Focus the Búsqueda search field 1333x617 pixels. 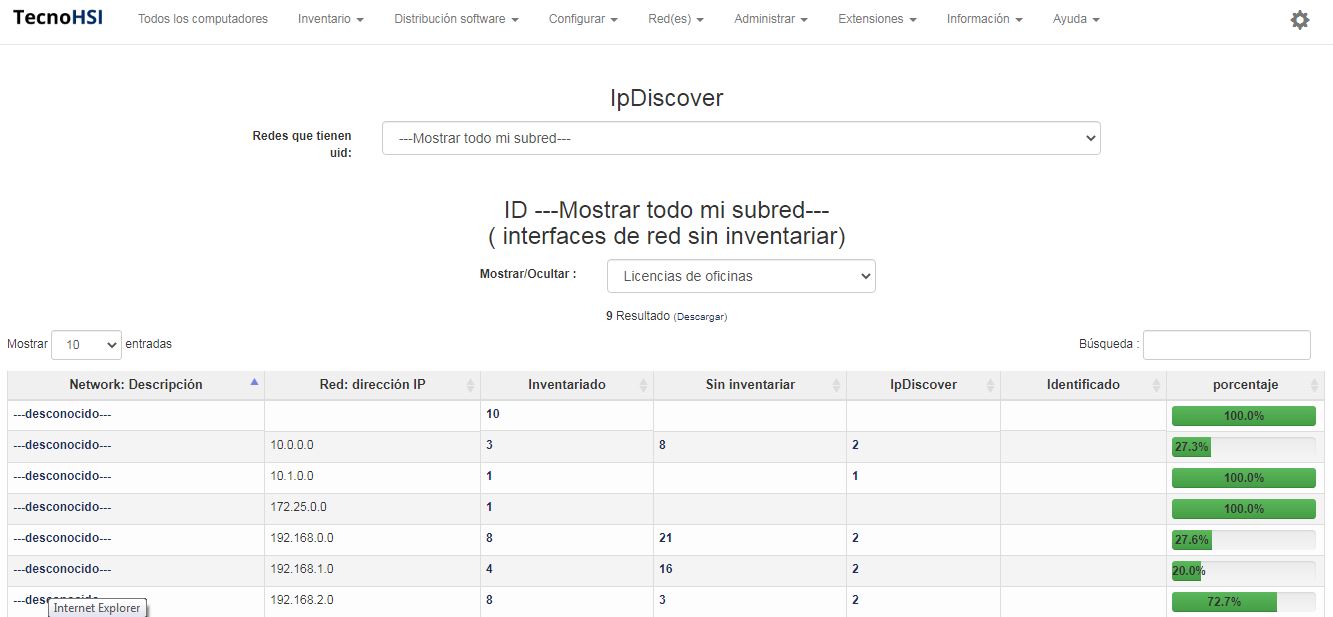click(x=1226, y=345)
